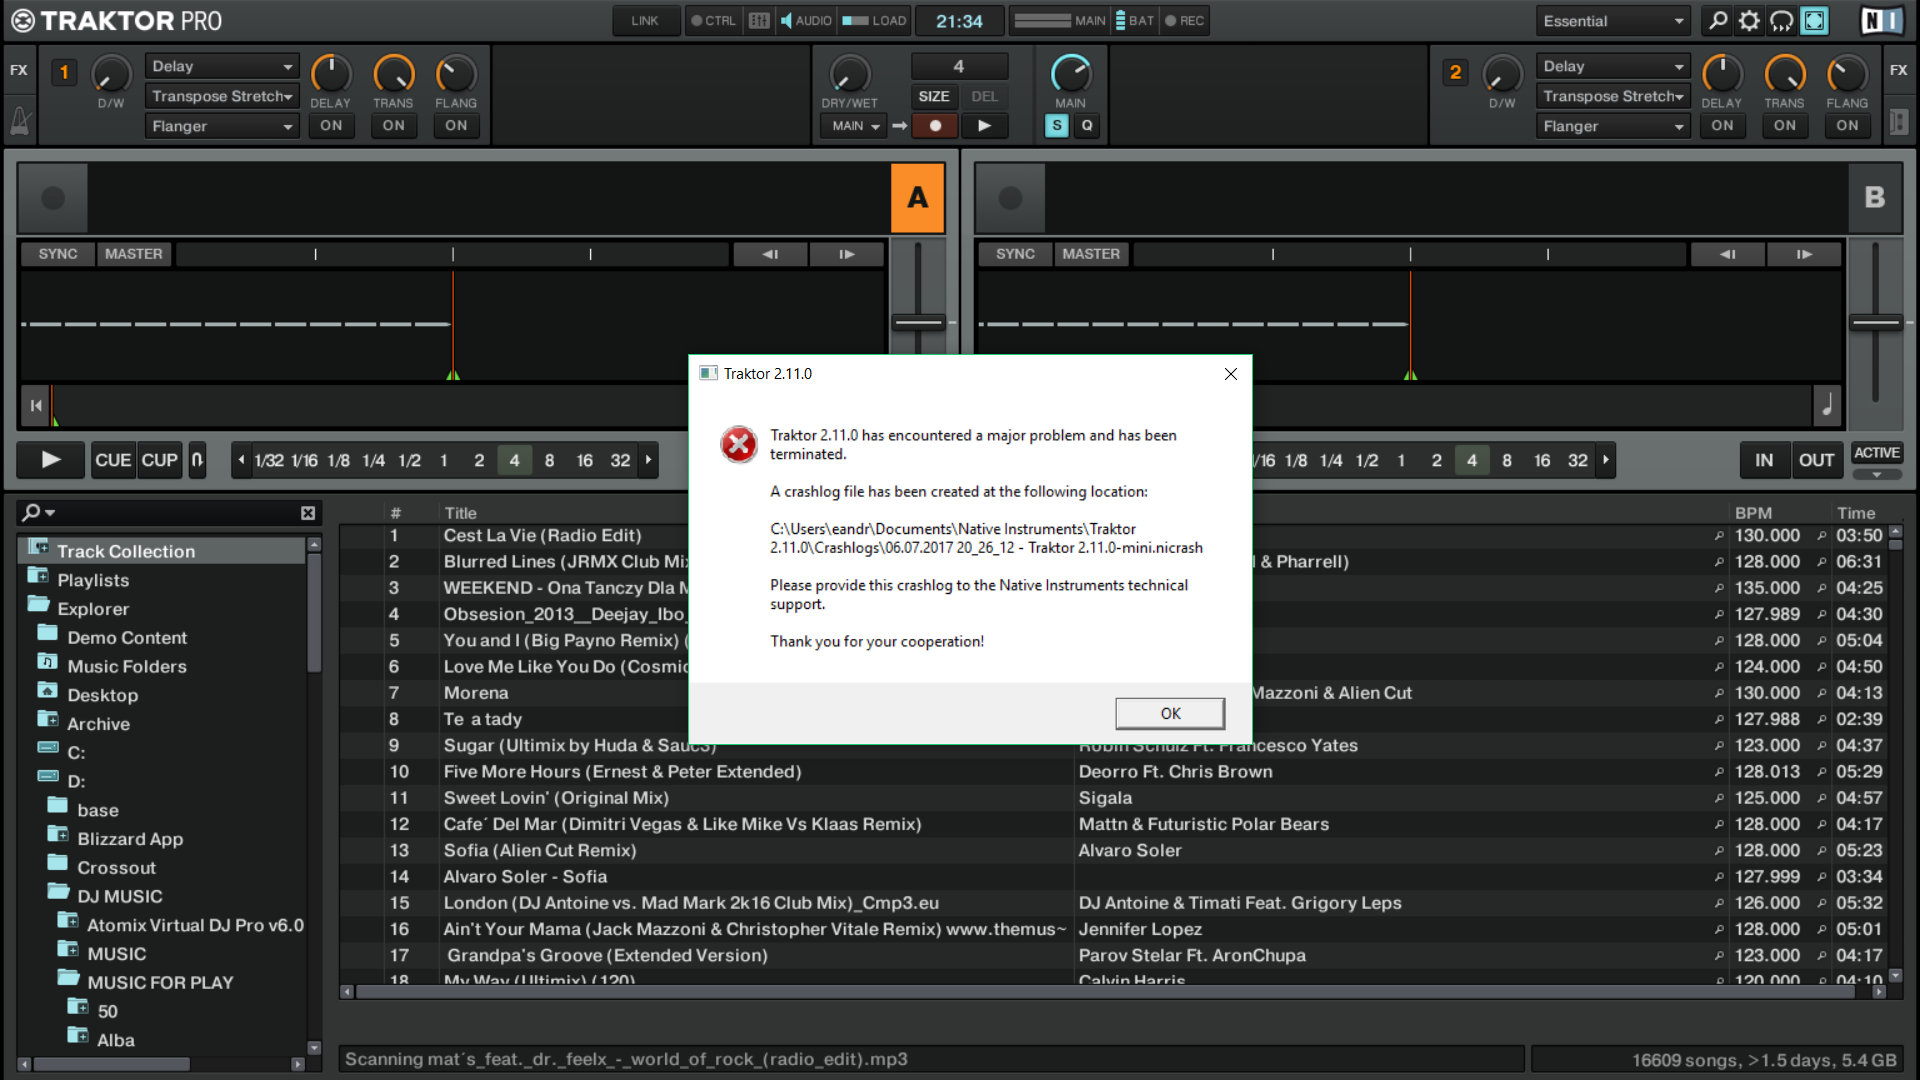Click OK in the crash dialog
1920x1080 pixels.
click(x=1170, y=713)
